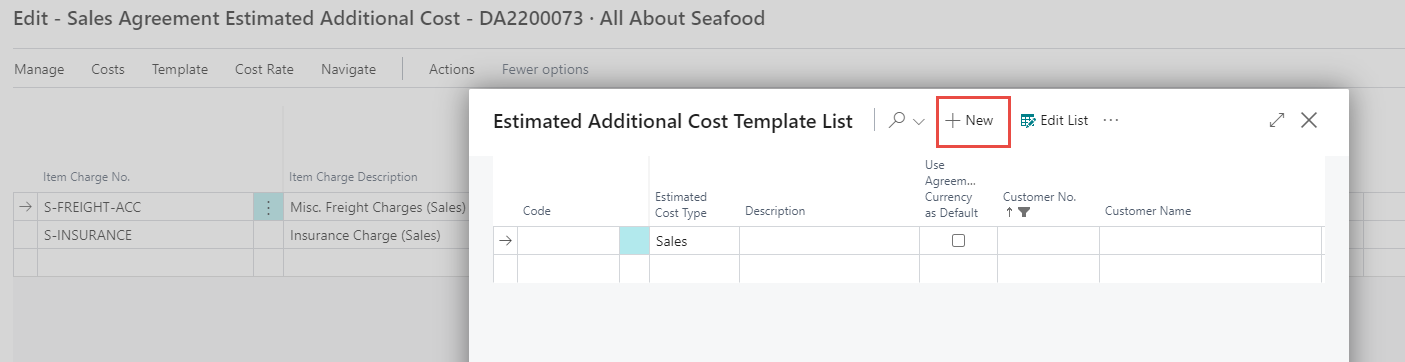Open the S-FREIGHT-ACC row three-dot menu
This screenshot has width=1405, height=362.
click(268, 207)
